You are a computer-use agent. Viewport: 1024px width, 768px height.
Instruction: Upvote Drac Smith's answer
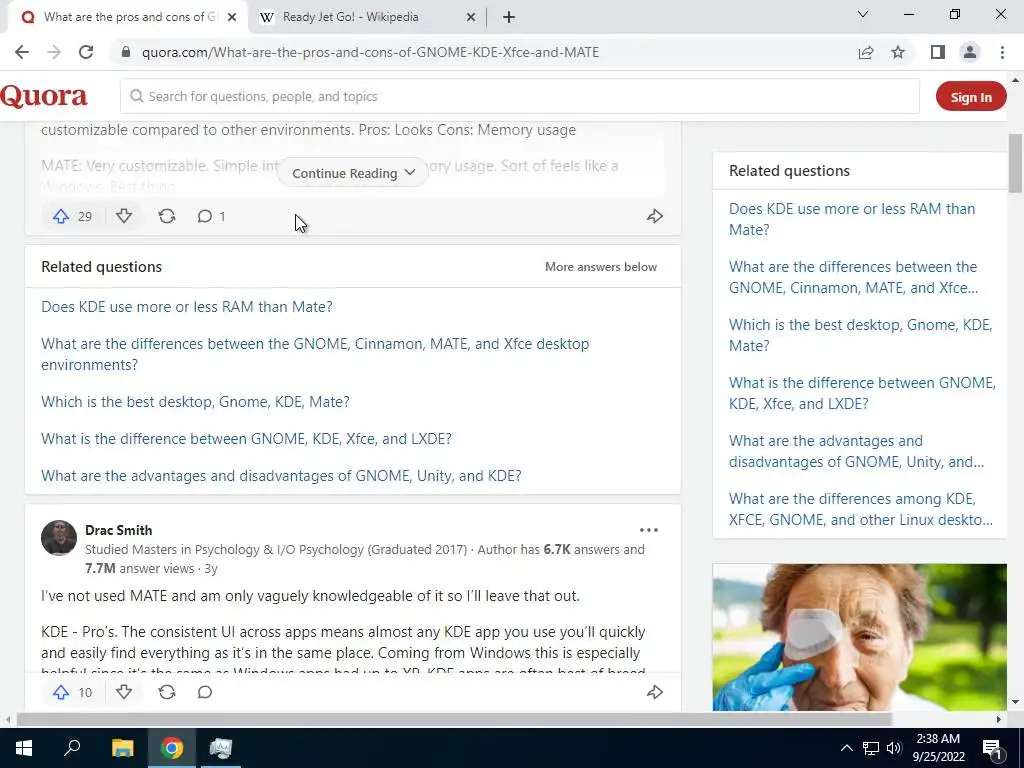coord(72,692)
